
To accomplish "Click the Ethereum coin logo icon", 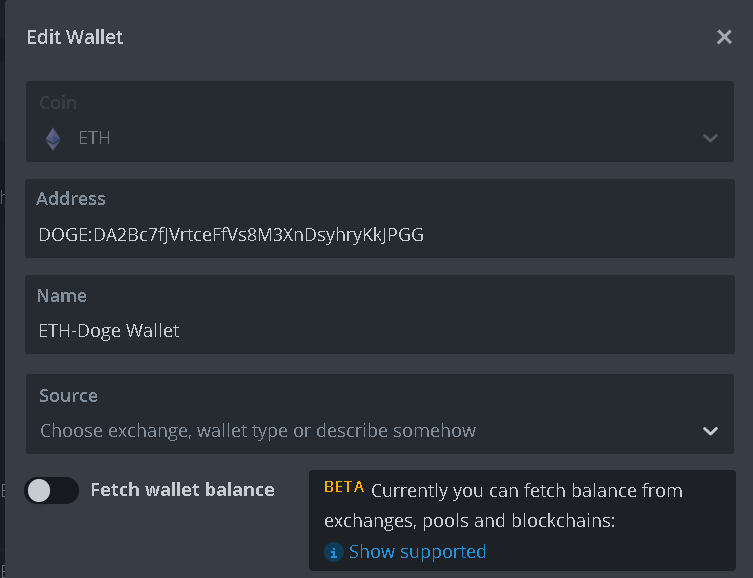I will pyautogui.click(x=53, y=139).
